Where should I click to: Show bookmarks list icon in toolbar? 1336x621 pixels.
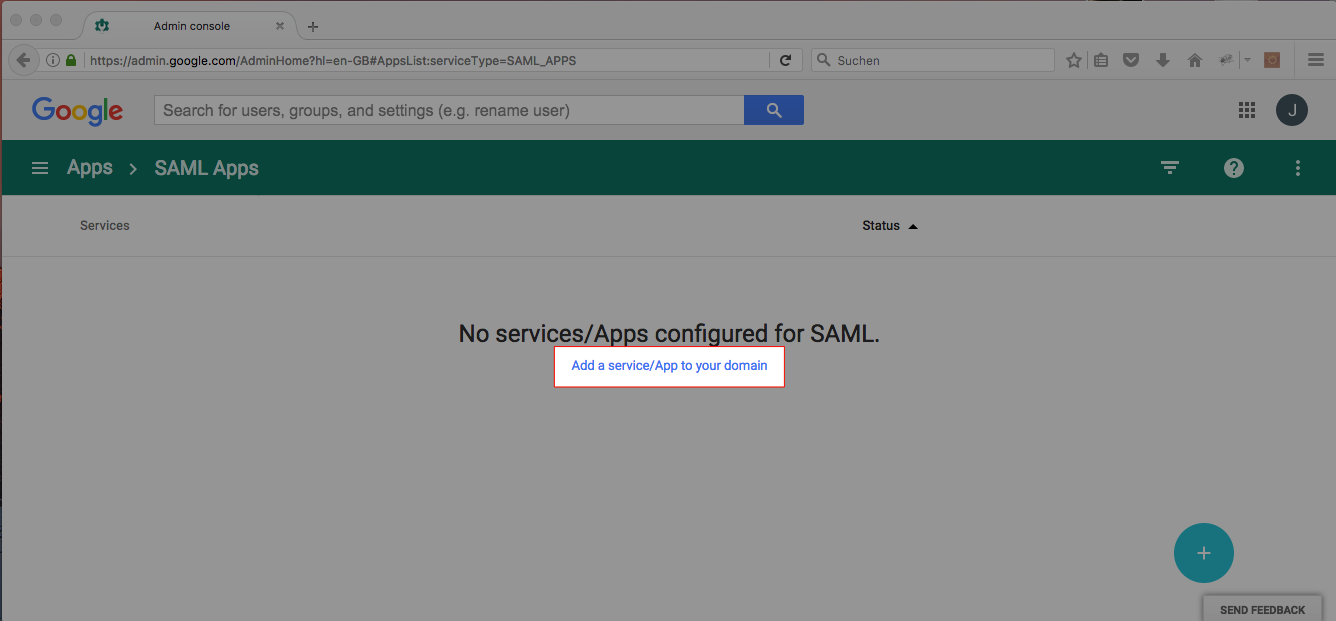[1101, 60]
